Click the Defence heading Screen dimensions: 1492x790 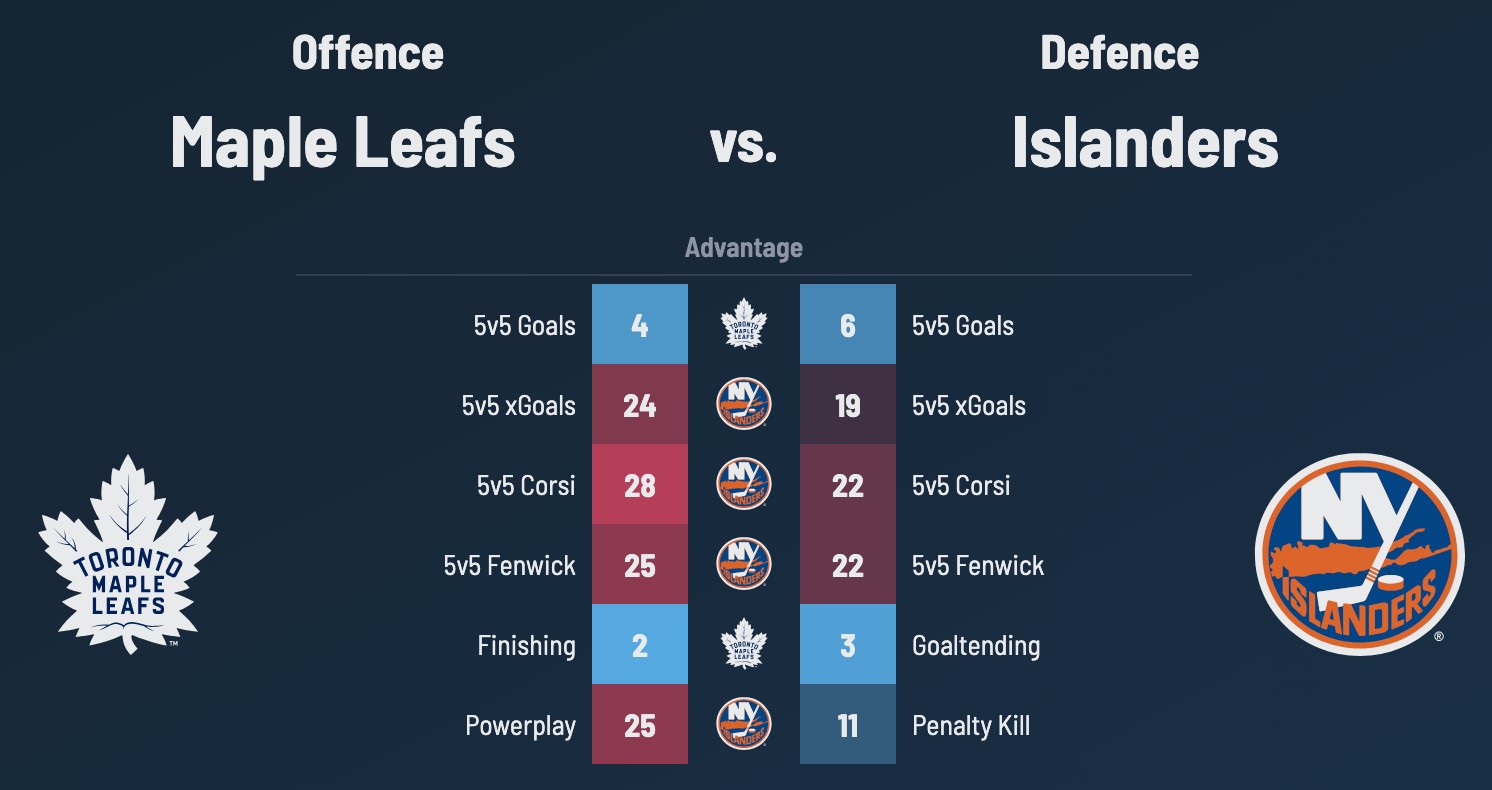[x=1119, y=53]
